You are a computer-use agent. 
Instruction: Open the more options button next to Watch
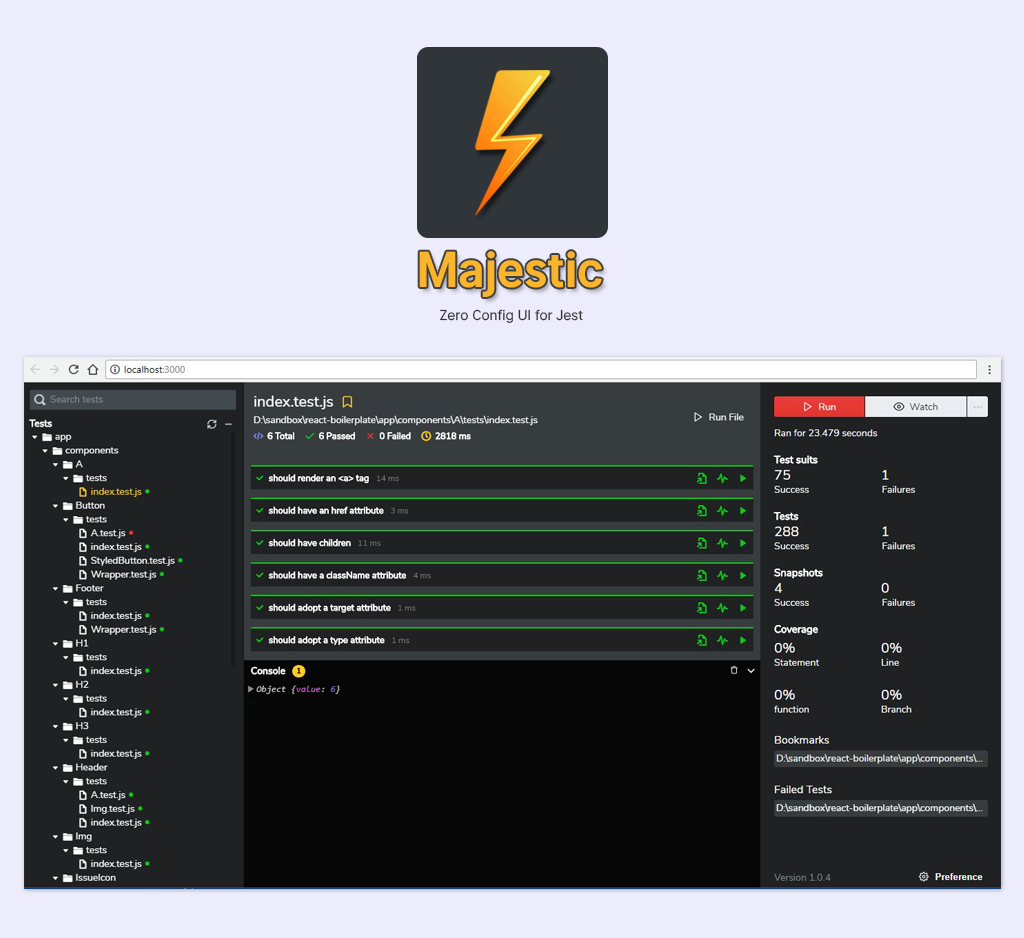pyautogui.click(x=977, y=406)
